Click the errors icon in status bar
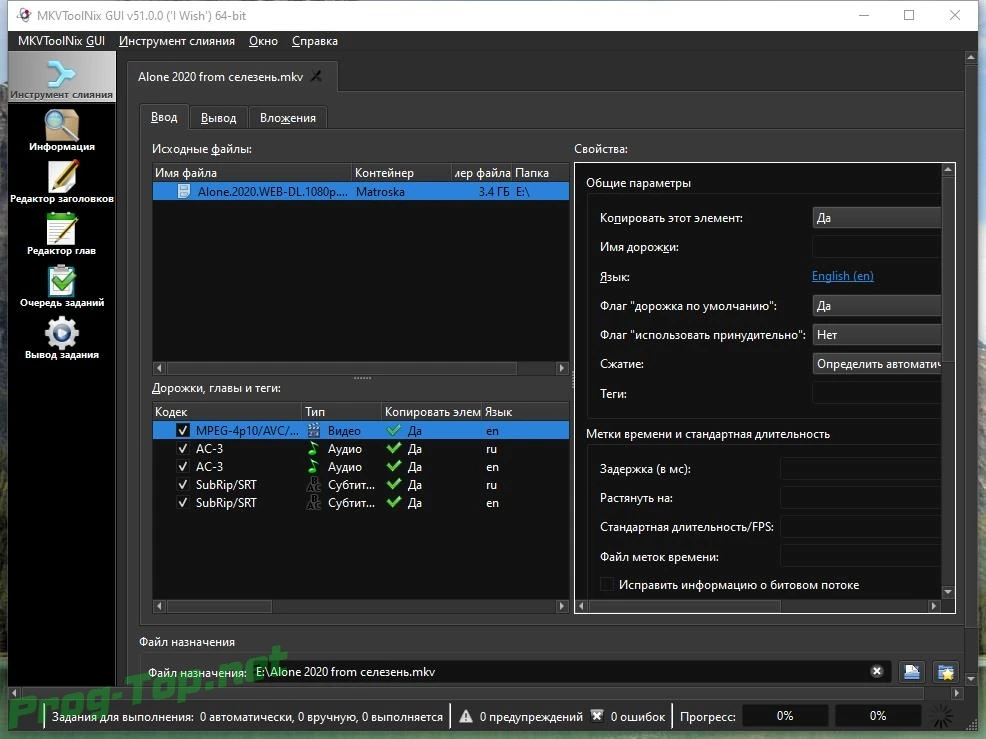The image size is (986, 739). pos(597,716)
